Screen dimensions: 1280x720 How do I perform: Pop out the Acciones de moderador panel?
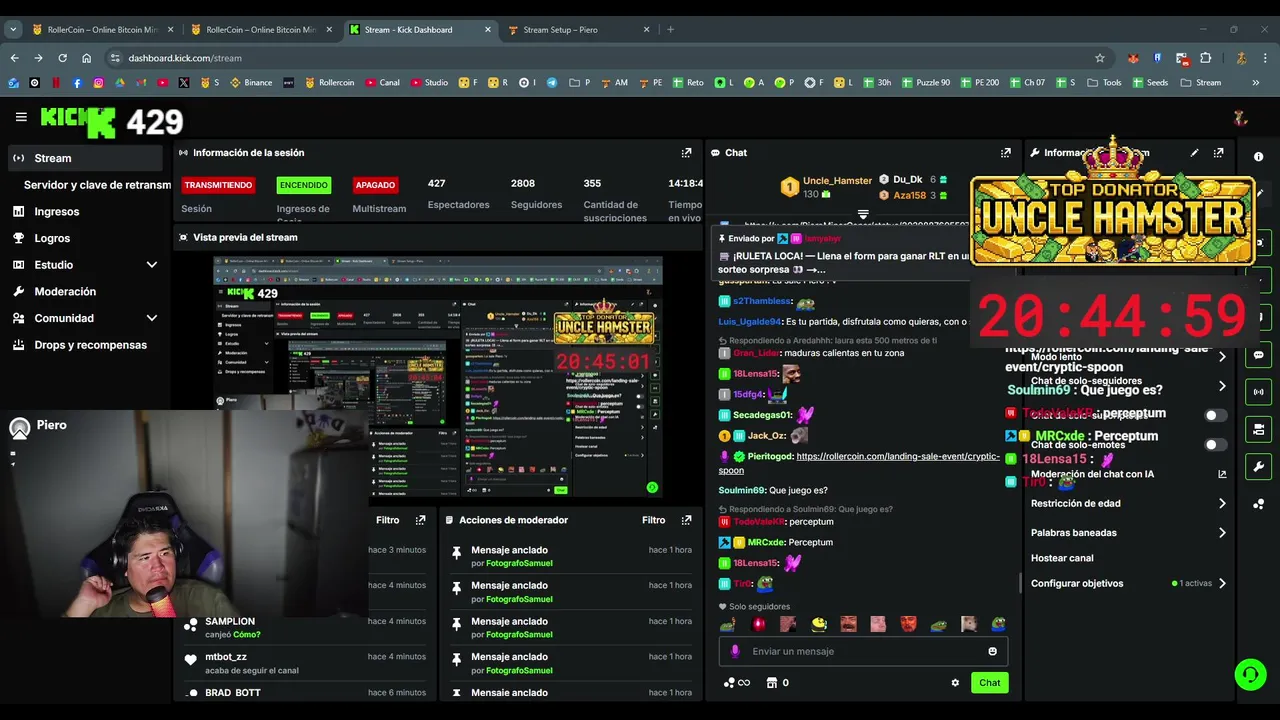686,520
